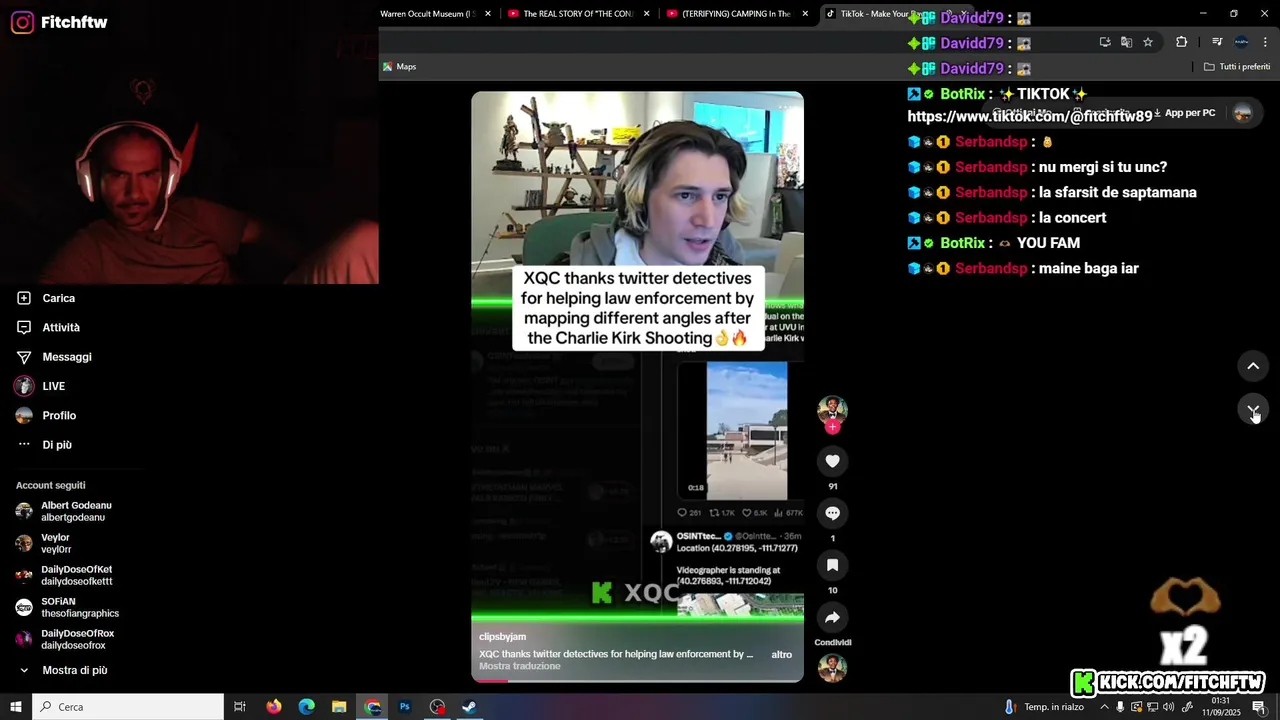Open Chrome three-dot menu
Viewport: 1280px width, 720px height.
1265,42
